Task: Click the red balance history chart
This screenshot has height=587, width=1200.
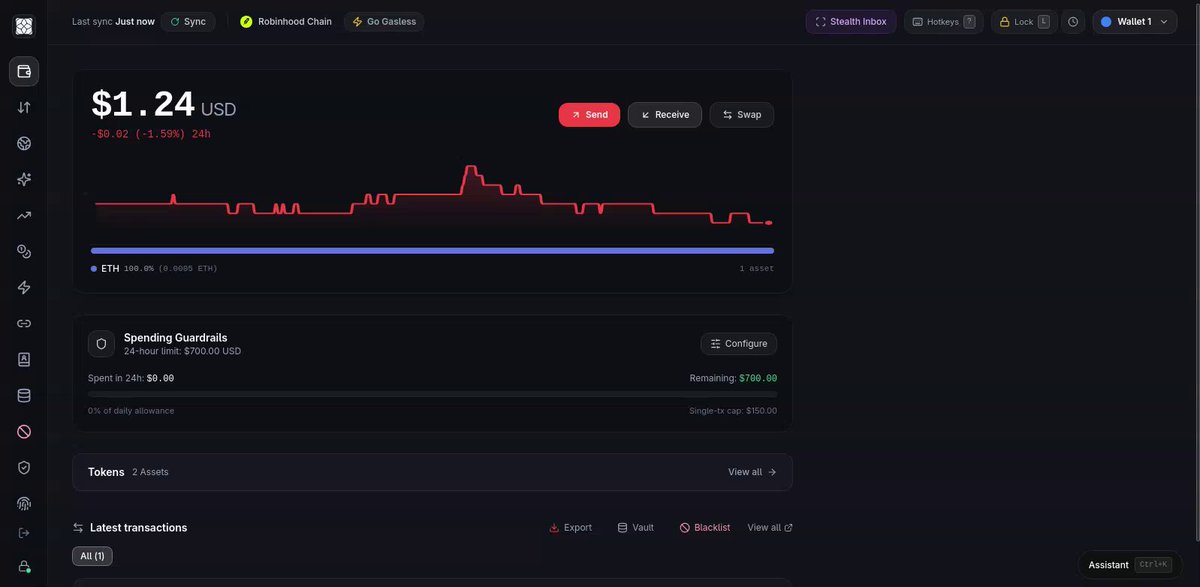Action: tap(432, 195)
